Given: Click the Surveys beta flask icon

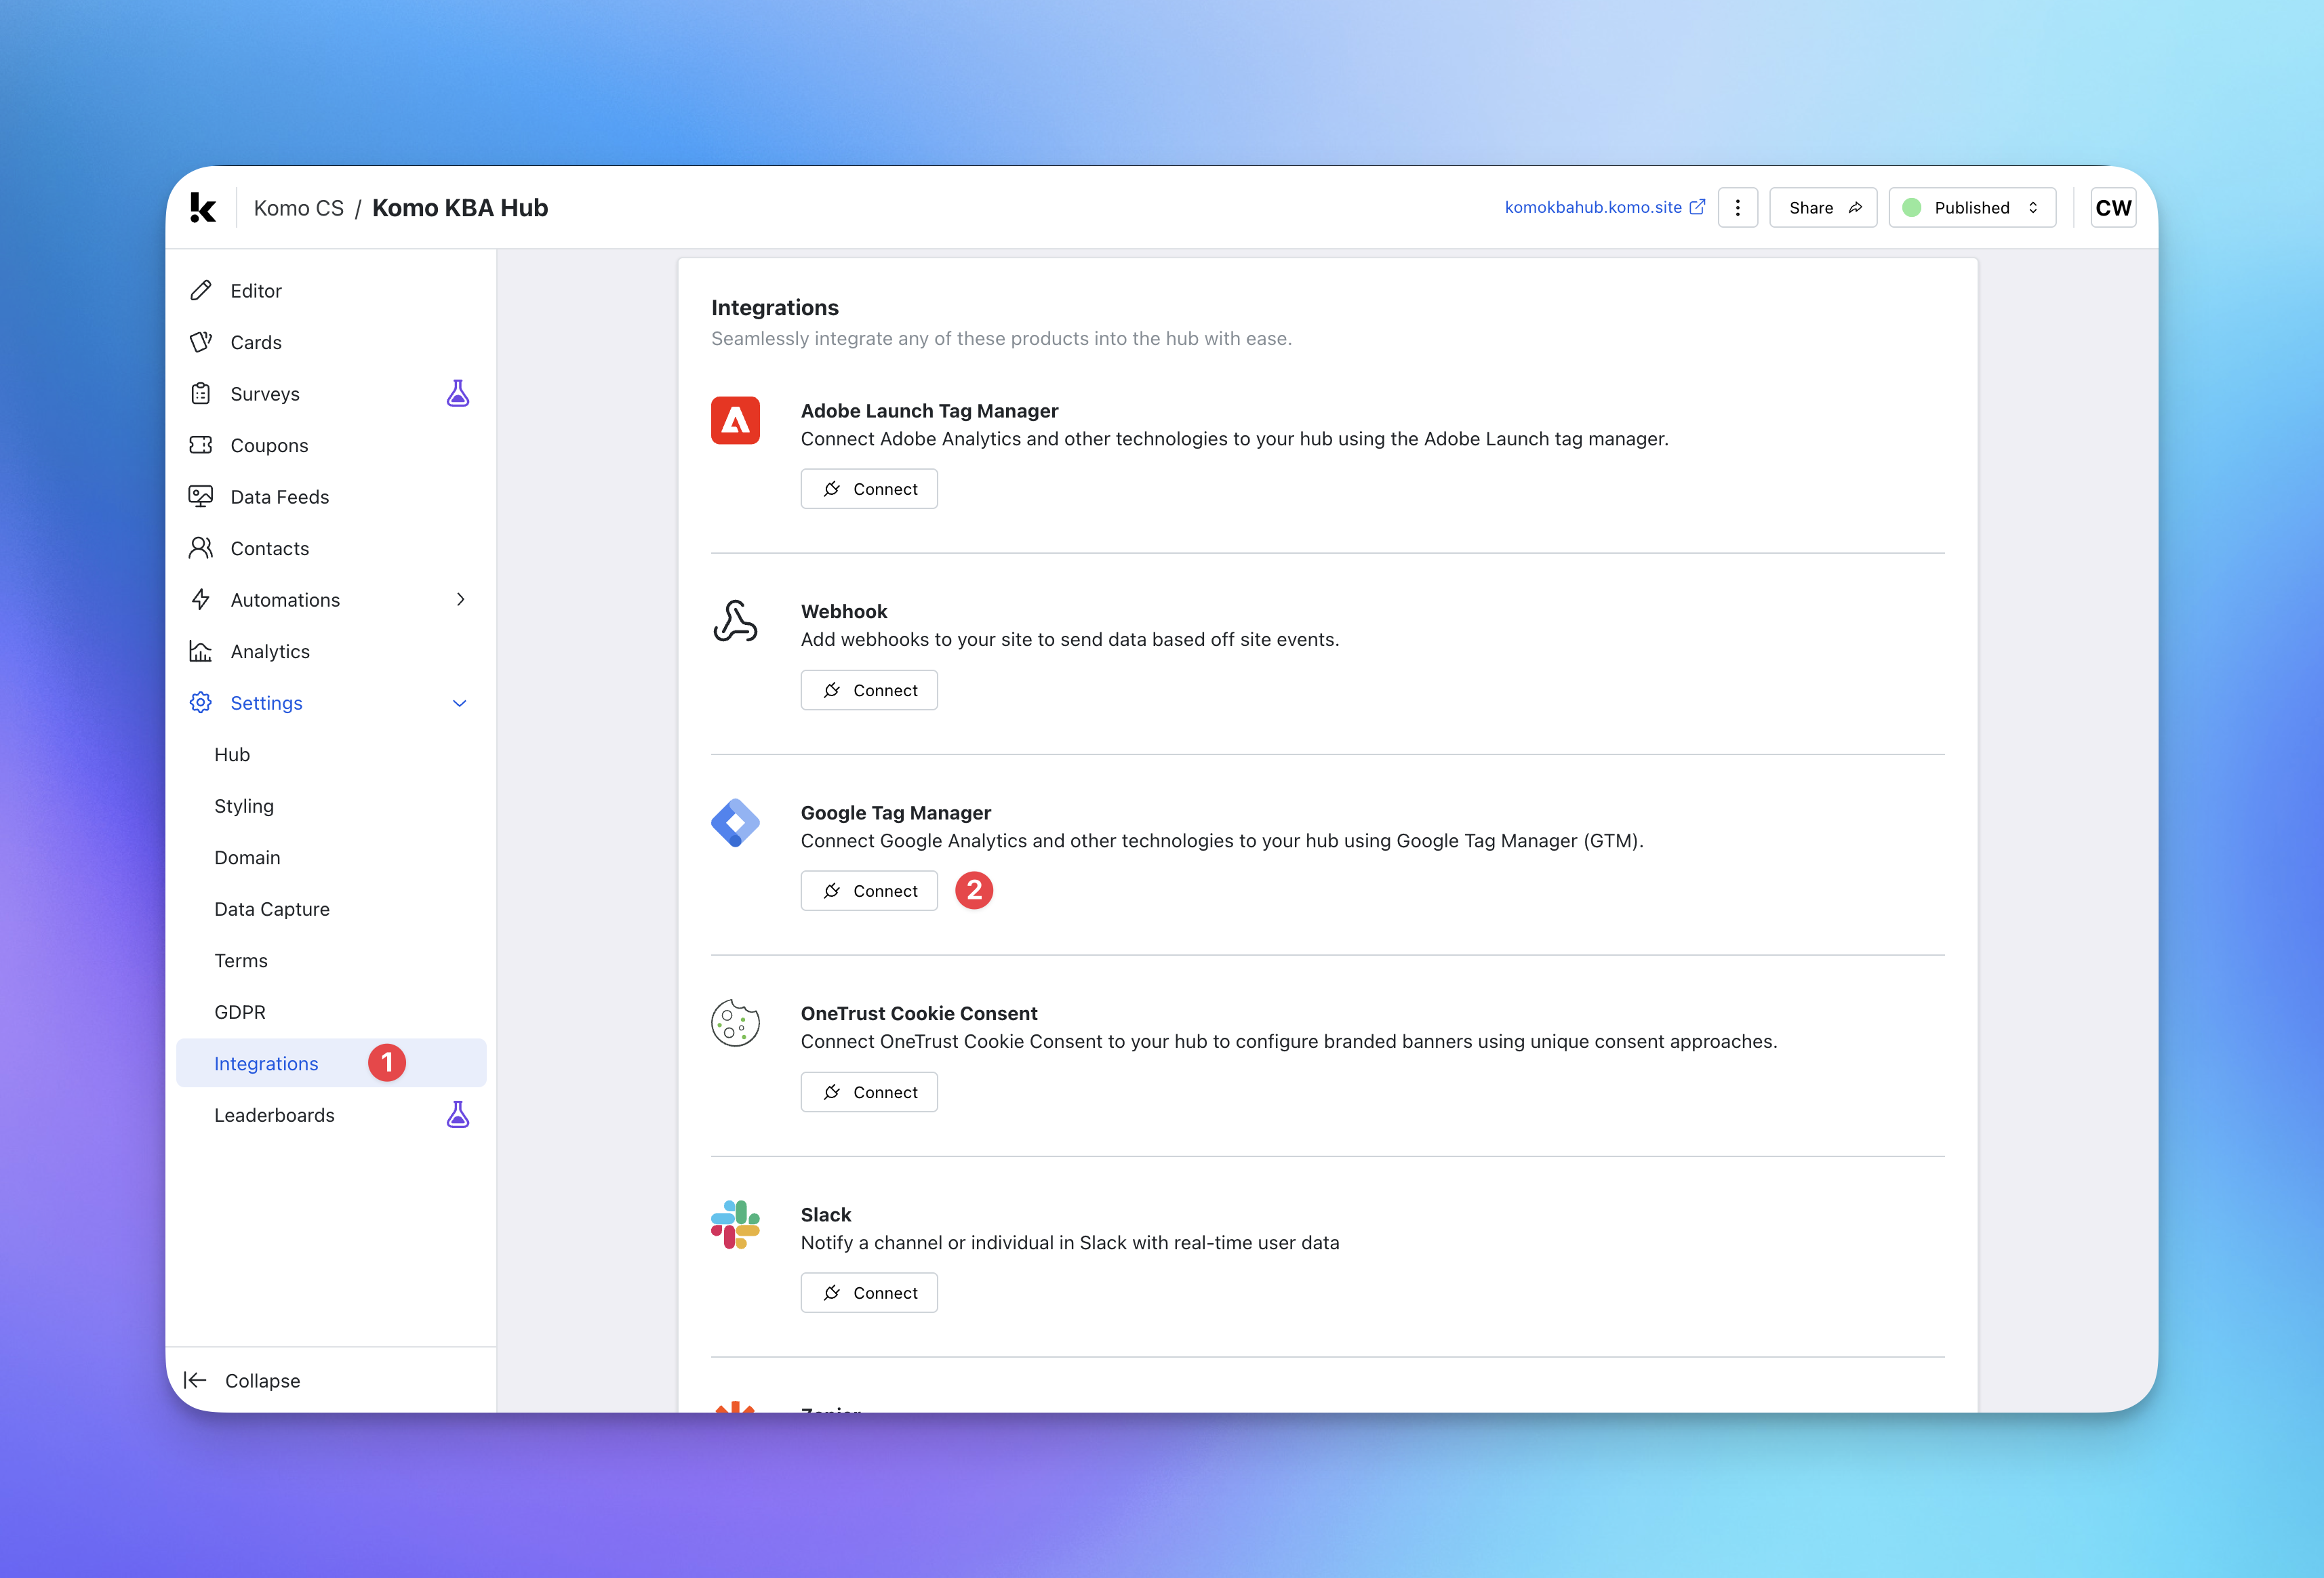Looking at the screenshot, I should pyautogui.click(x=458, y=394).
